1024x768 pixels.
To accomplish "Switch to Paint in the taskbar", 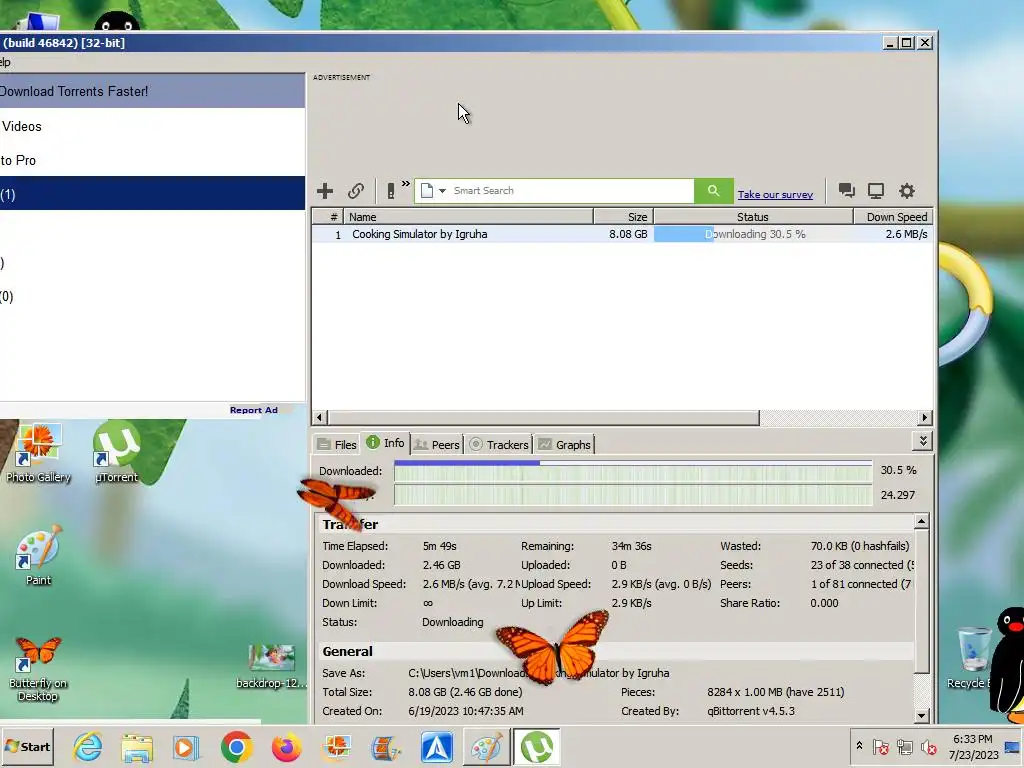I will coord(487,747).
